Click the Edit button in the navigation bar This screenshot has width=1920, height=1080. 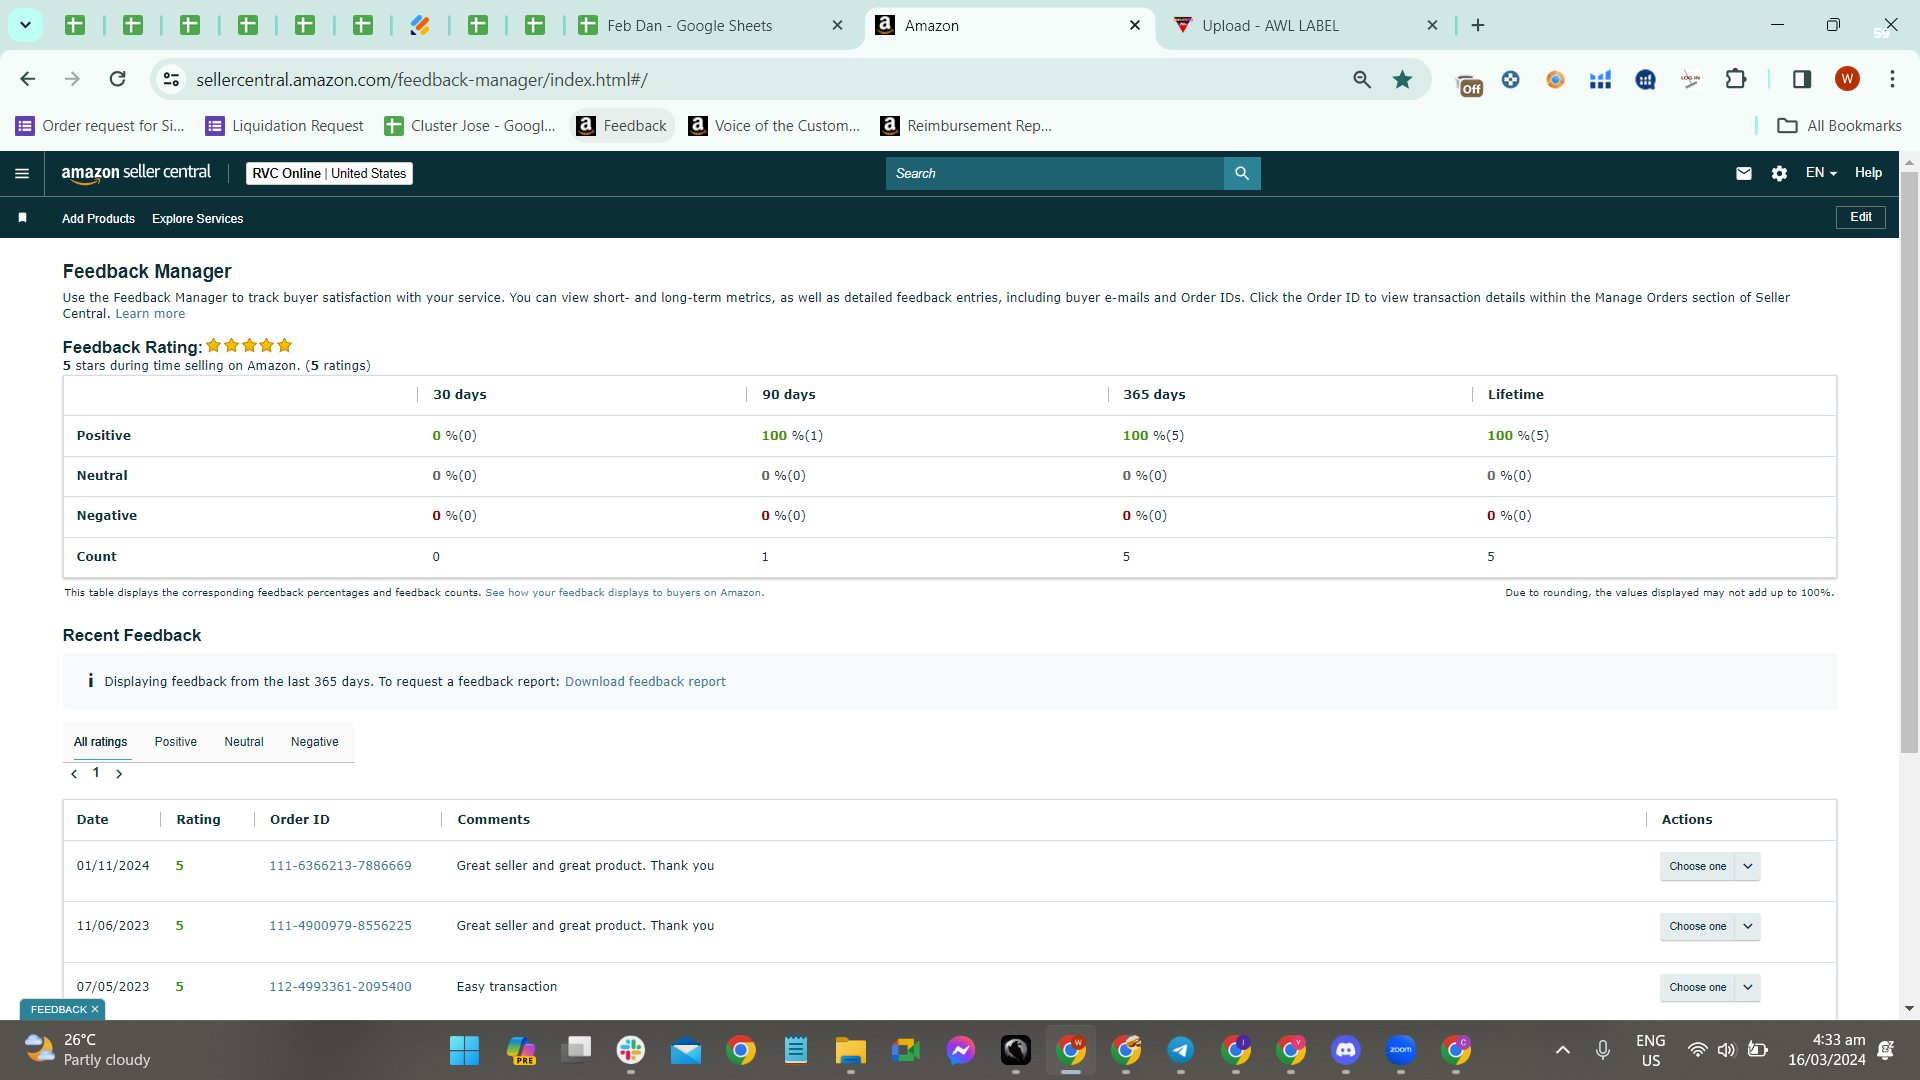1861,217
